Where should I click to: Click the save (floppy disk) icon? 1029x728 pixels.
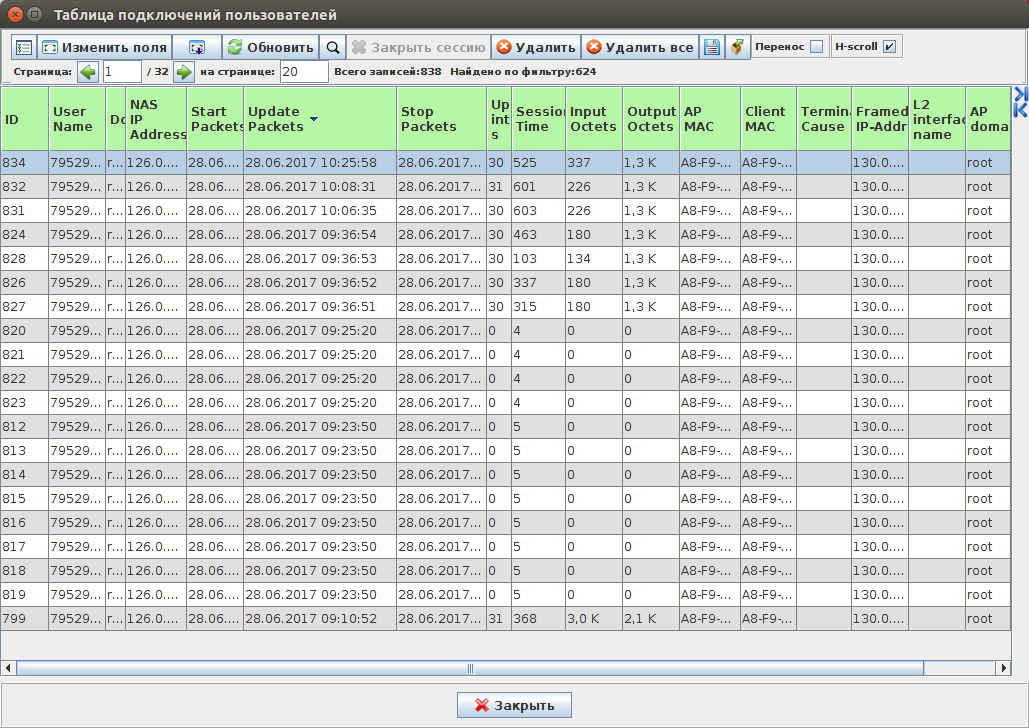(x=711, y=47)
